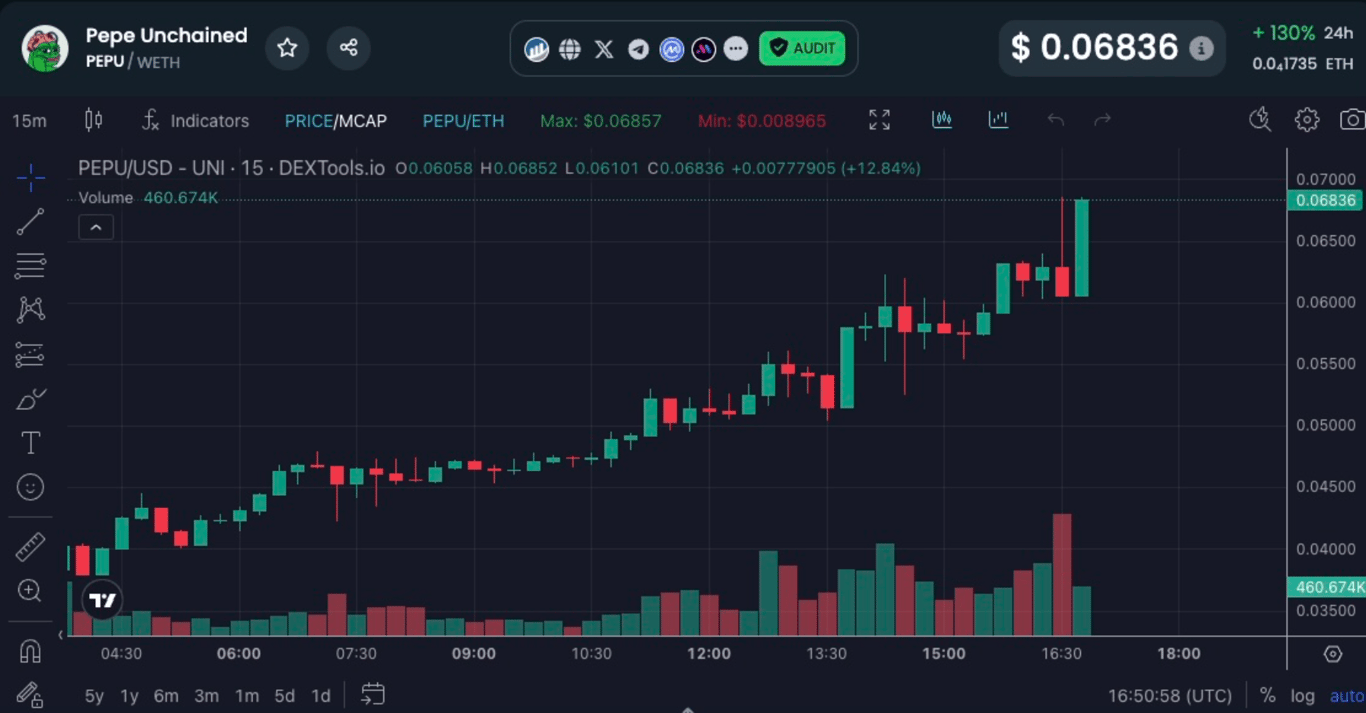This screenshot has height=713, width=1366.
Task: Change chart candle style icon
Action: 93,120
